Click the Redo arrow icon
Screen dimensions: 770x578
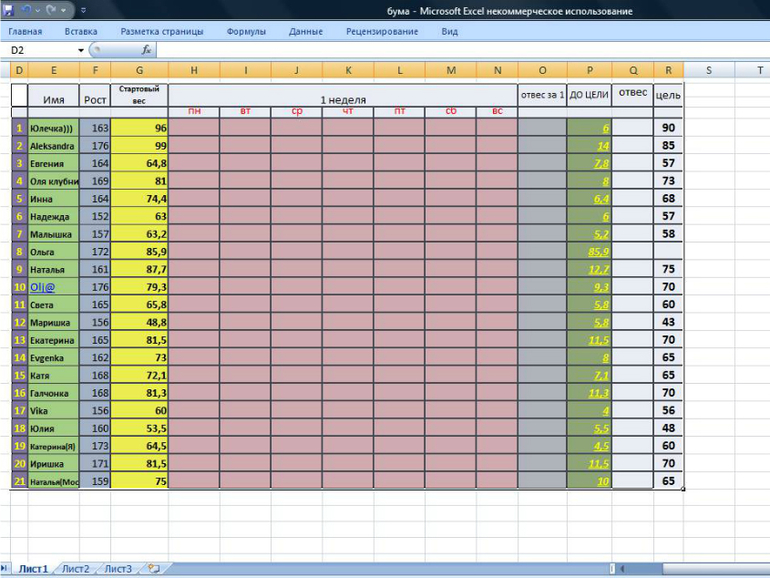50,10
